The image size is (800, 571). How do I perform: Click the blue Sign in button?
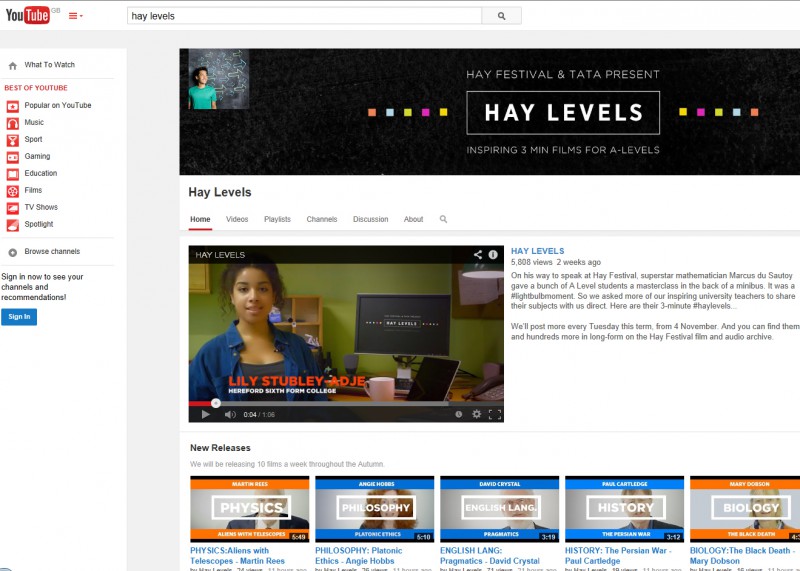point(19,317)
